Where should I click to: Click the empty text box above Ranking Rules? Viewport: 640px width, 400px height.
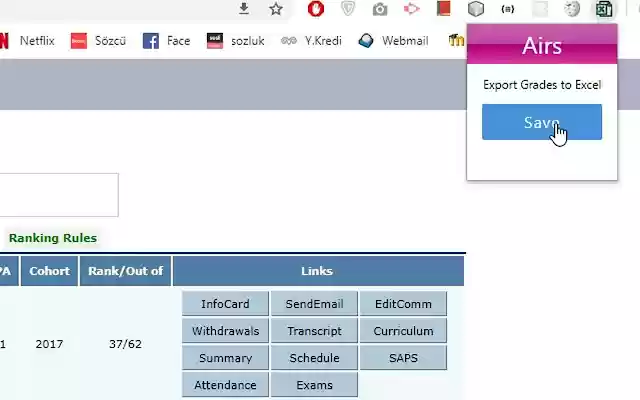point(59,195)
